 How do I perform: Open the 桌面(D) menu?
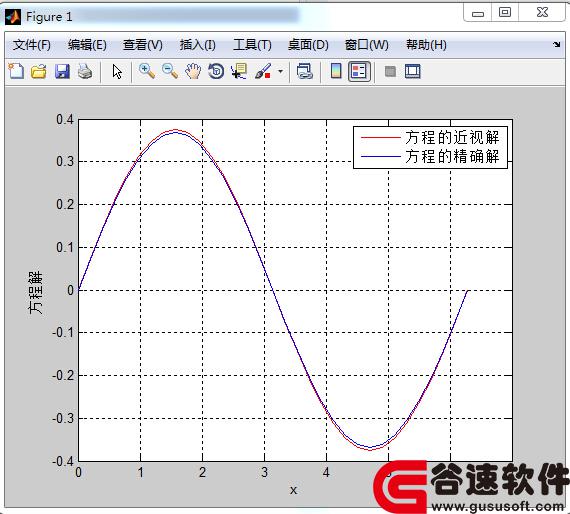click(308, 45)
